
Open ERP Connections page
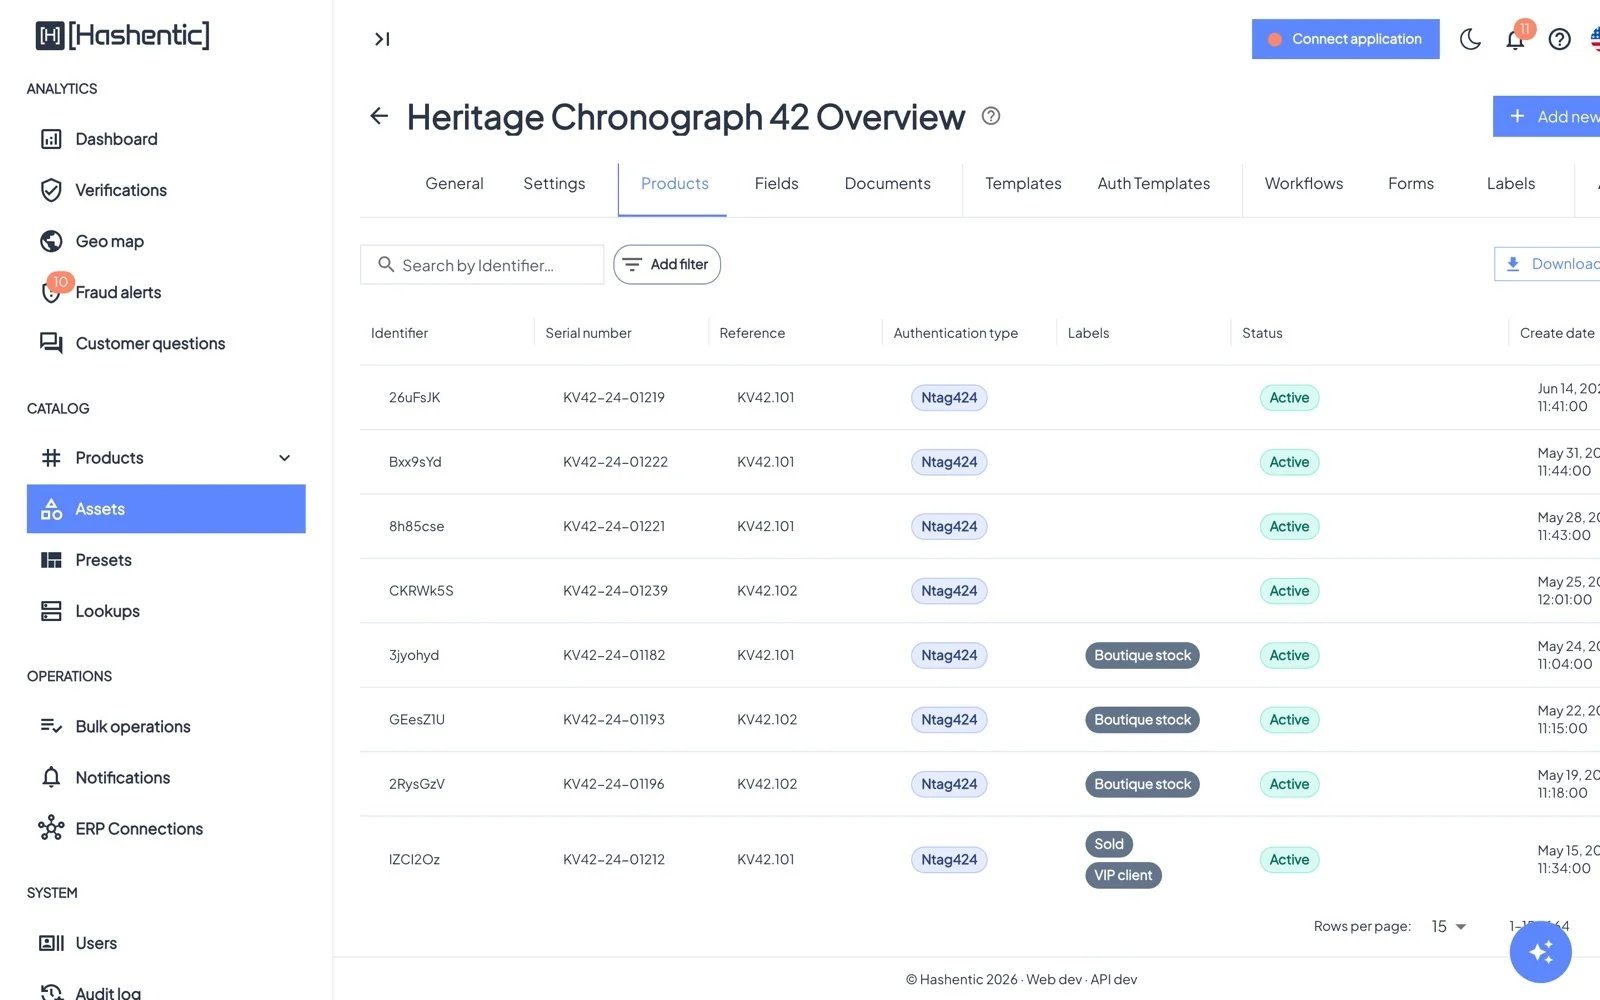(x=166, y=828)
